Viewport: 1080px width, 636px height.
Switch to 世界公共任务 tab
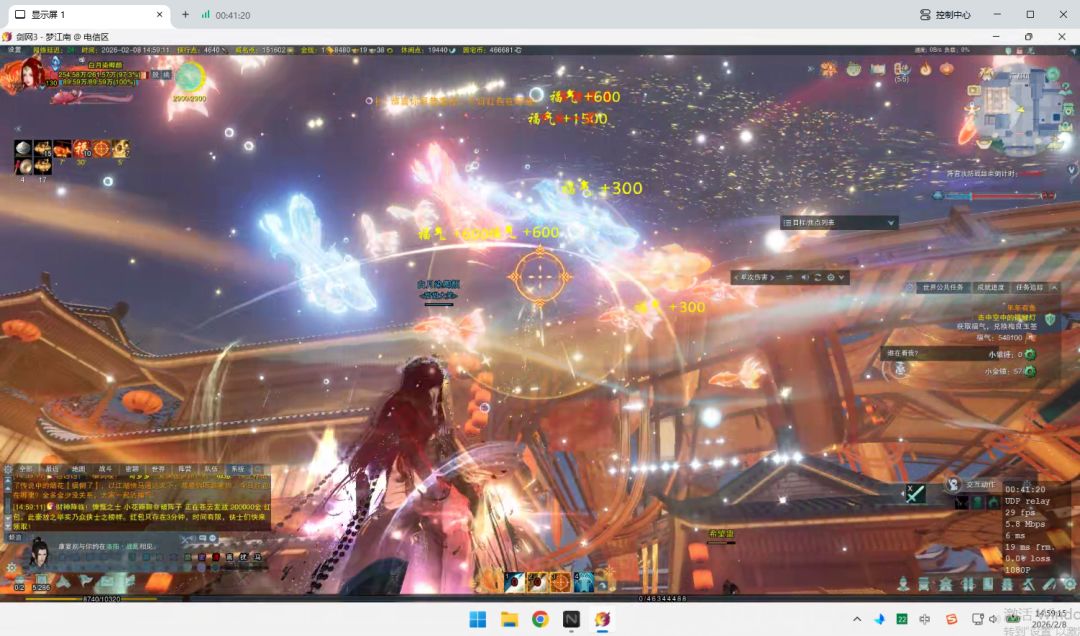click(943, 287)
